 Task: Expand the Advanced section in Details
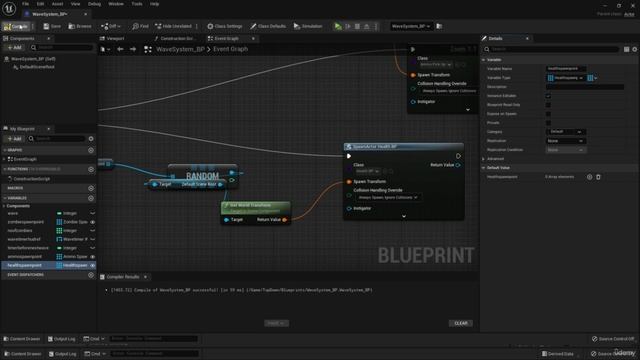tap(484, 159)
